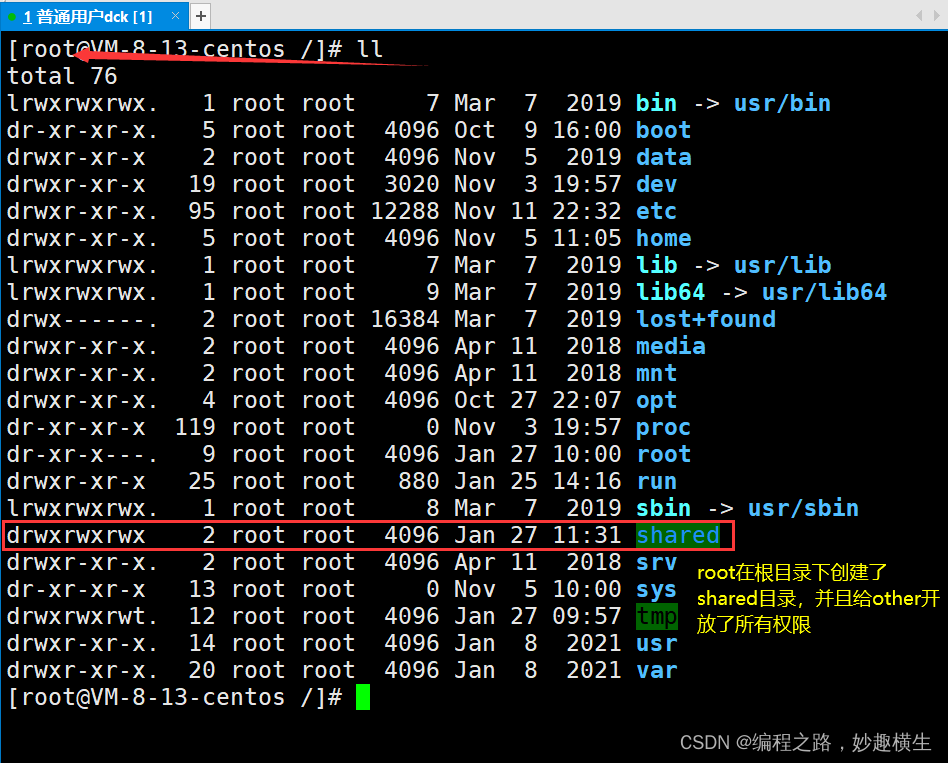Image resolution: width=948 pixels, height=763 pixels.
Task: Click the green connection status indicator
Action: (x=12, y=15)
